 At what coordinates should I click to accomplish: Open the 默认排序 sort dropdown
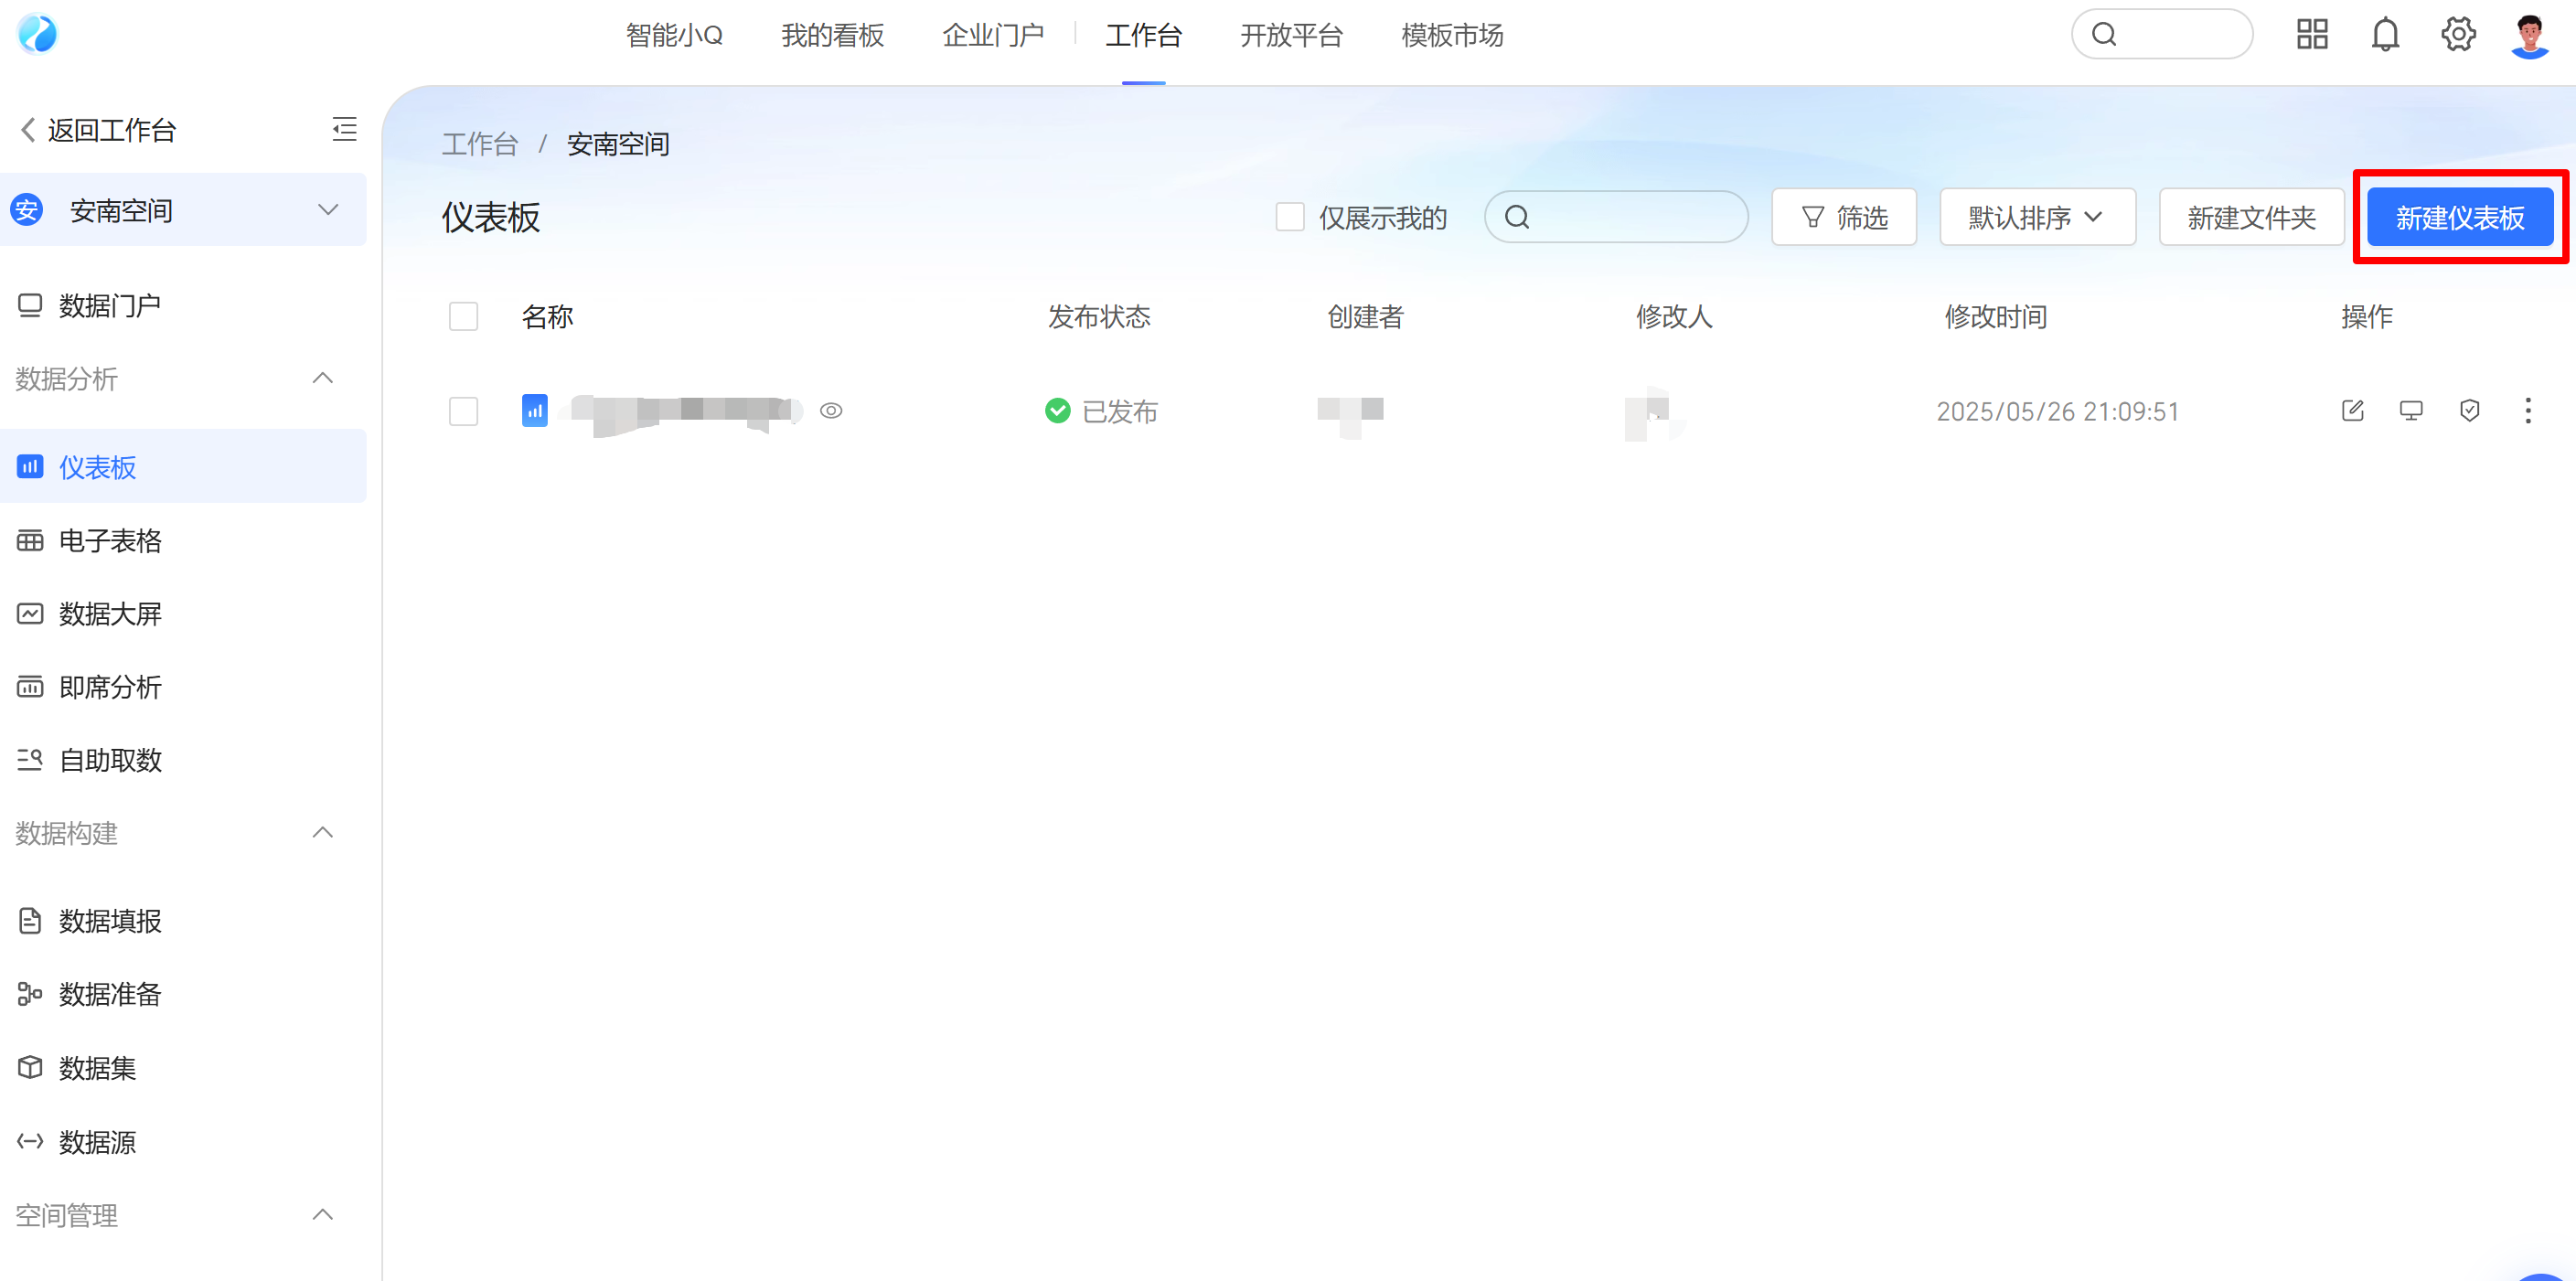[2037, 217]
